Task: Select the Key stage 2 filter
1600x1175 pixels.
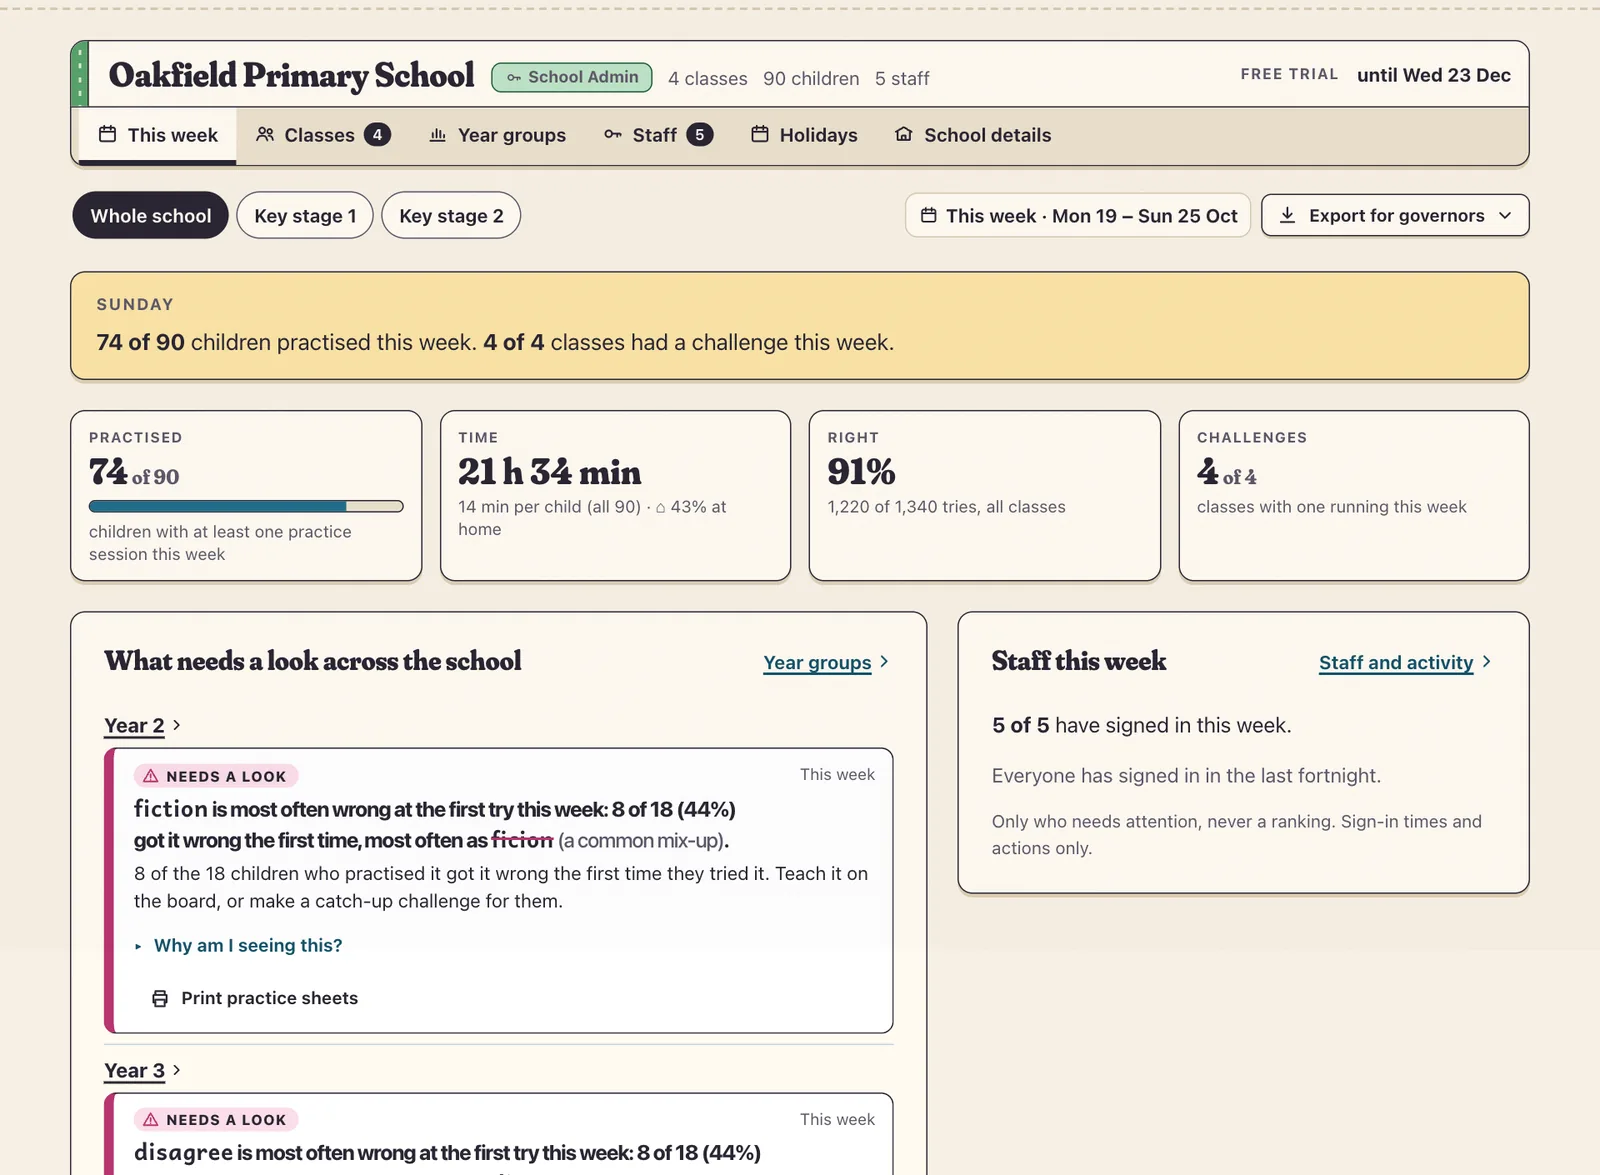Action: (451, 215)
